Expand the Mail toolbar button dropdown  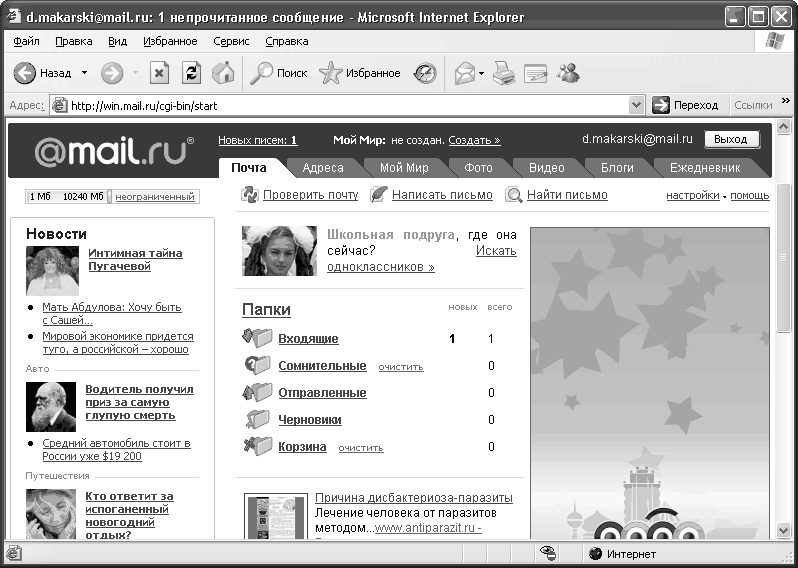[x=481, y=73]
